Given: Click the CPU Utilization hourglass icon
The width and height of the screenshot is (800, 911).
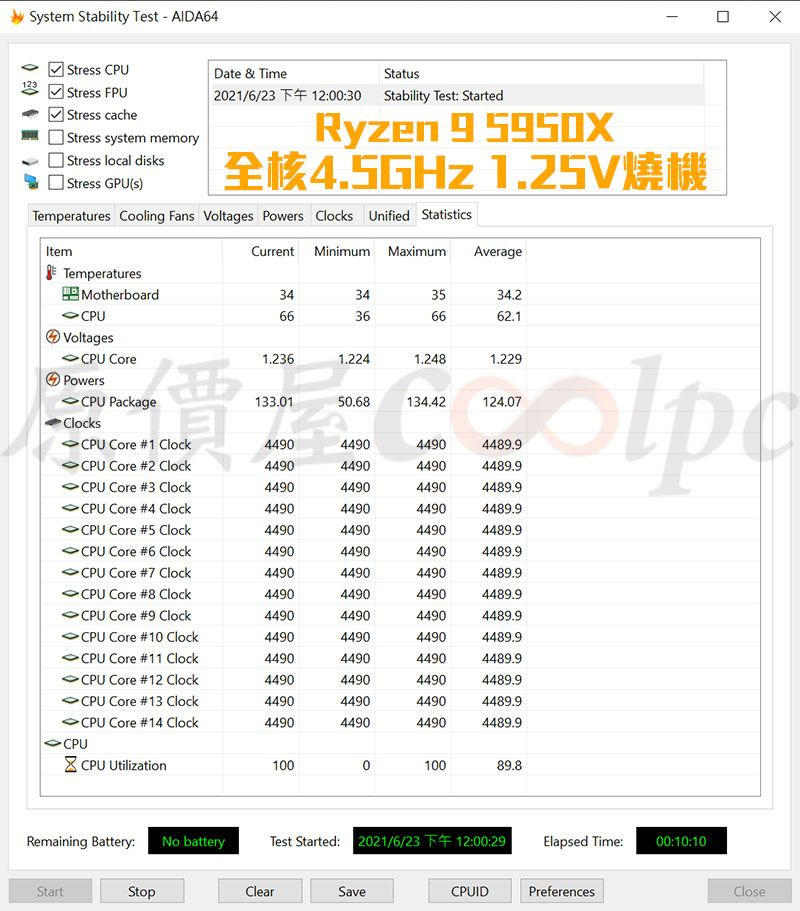Looking at the screenshot, I should click(x=70, y=765).
